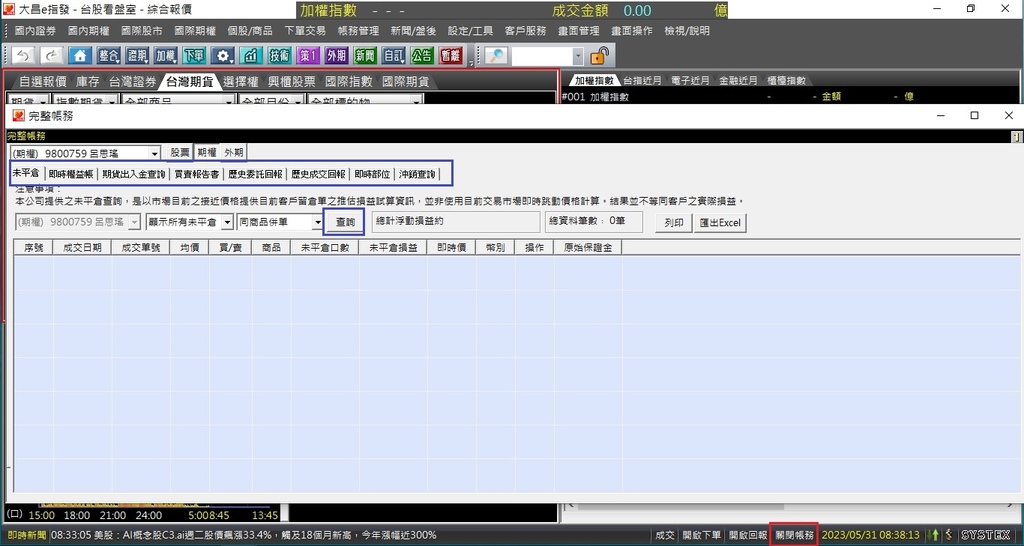This screenshot has height=546, width=1024.
Task: Switch to the 庫存 tab
Action: 88,82
